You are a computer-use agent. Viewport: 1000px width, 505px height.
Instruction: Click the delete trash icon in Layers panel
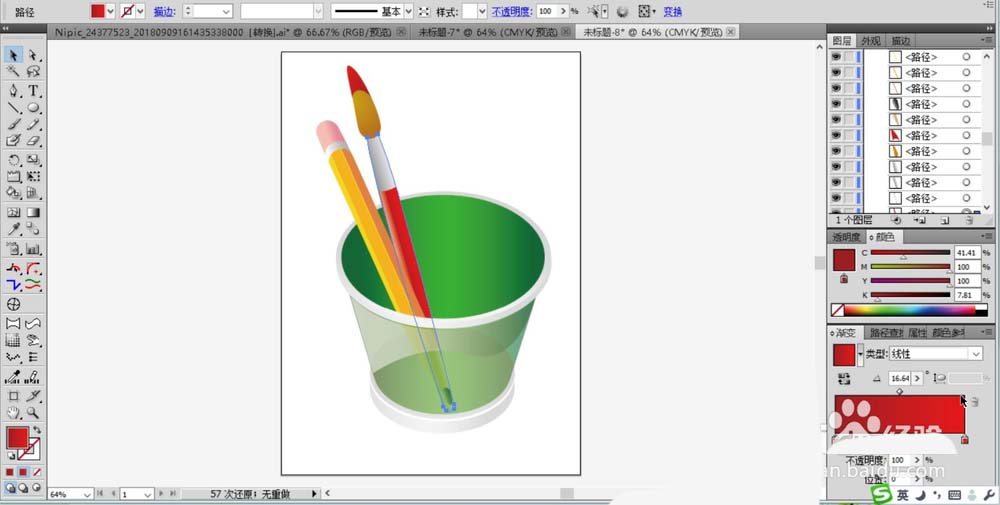click(x=969, y=220)
